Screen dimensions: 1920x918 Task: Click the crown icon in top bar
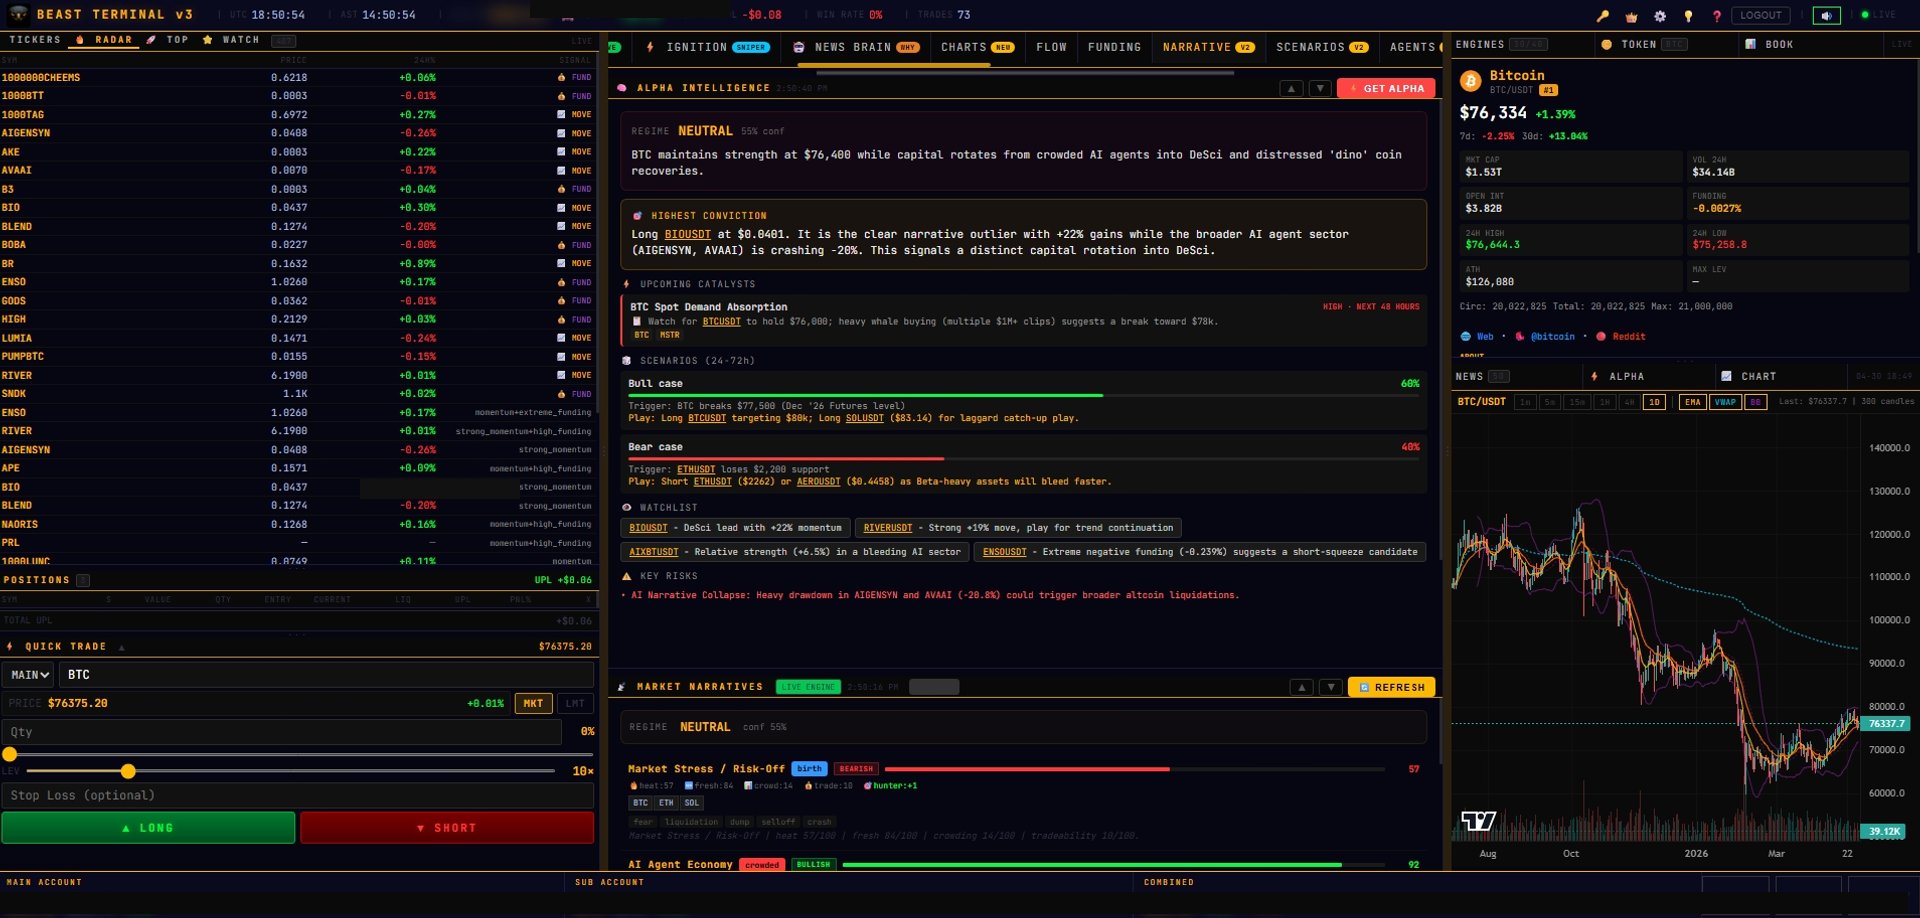1632,16
